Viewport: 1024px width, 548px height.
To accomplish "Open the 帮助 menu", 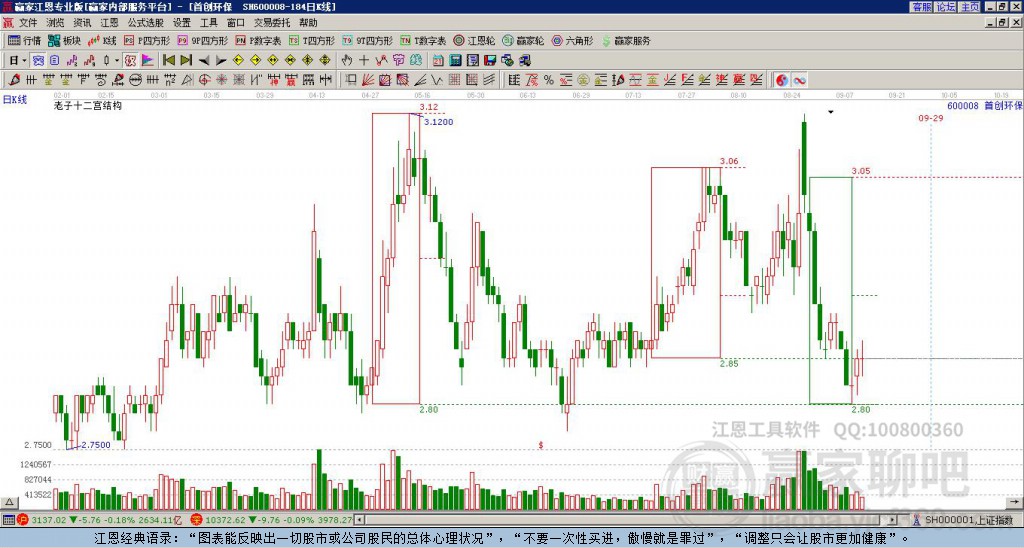I will tap(308, 23).
